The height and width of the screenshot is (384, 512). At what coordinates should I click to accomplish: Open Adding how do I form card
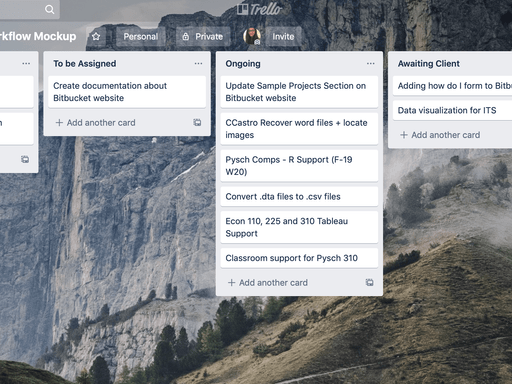(x=452, y=86)
